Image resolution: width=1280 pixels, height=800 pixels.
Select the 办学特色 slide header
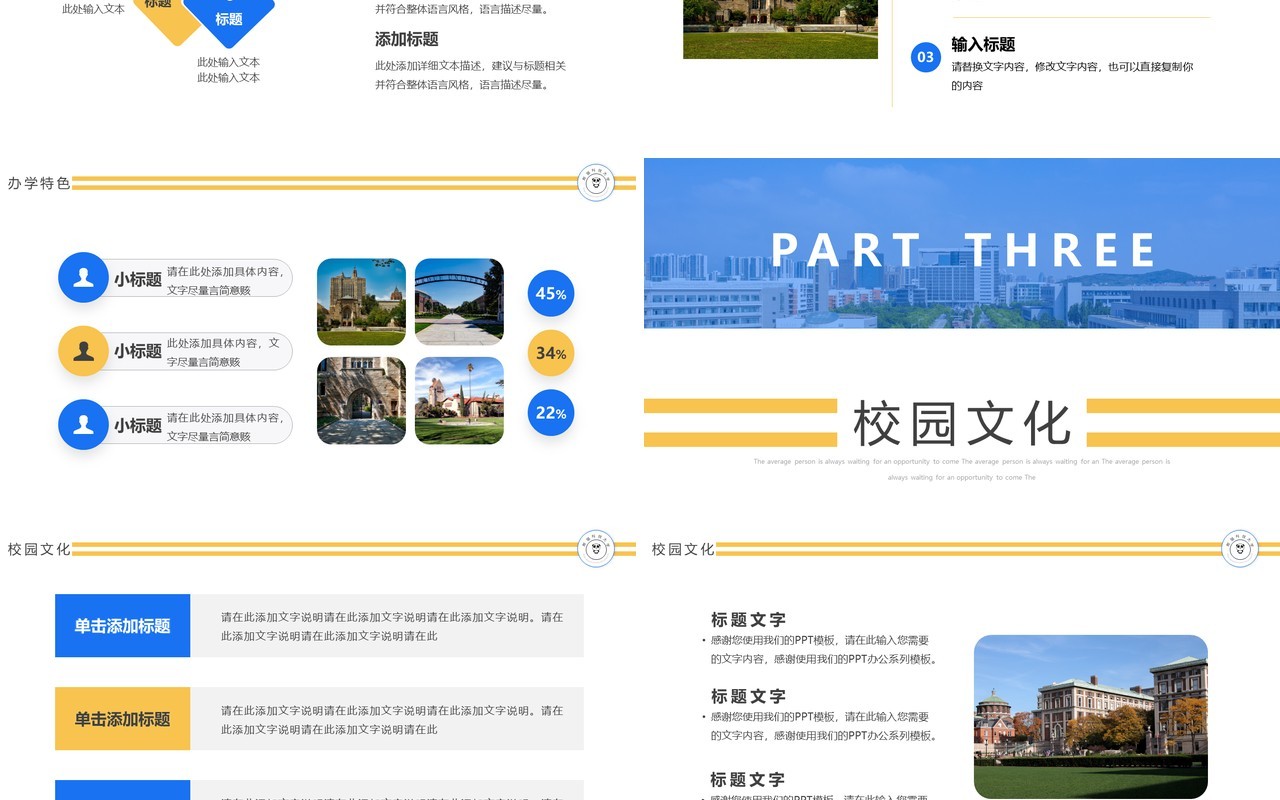tap(39, 183)
